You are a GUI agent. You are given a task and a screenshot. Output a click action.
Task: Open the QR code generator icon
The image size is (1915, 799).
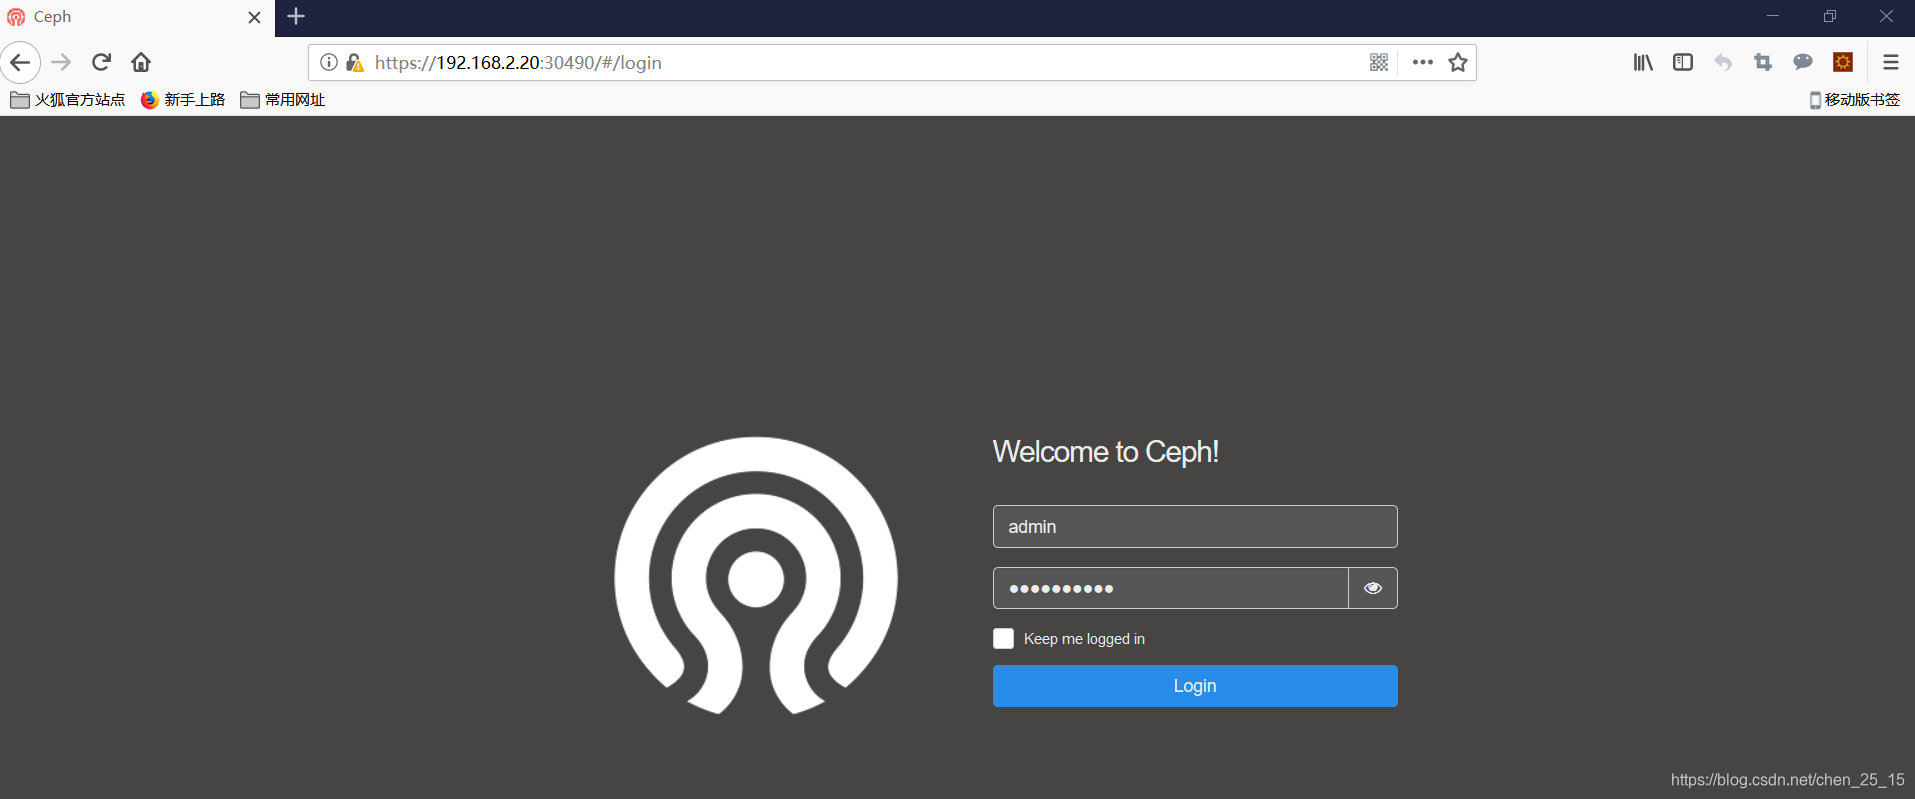coord(1379,62)
